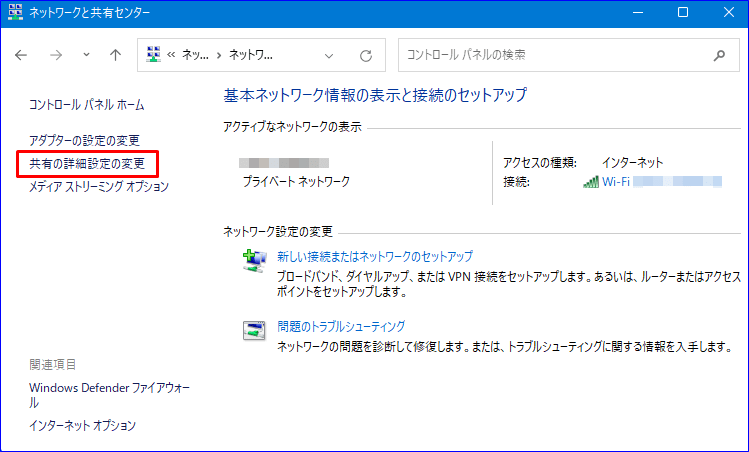Viewport: 749px width, 452px height.
Task: Maximize the ネットワークと共有センター window
Action: (683, 12)
